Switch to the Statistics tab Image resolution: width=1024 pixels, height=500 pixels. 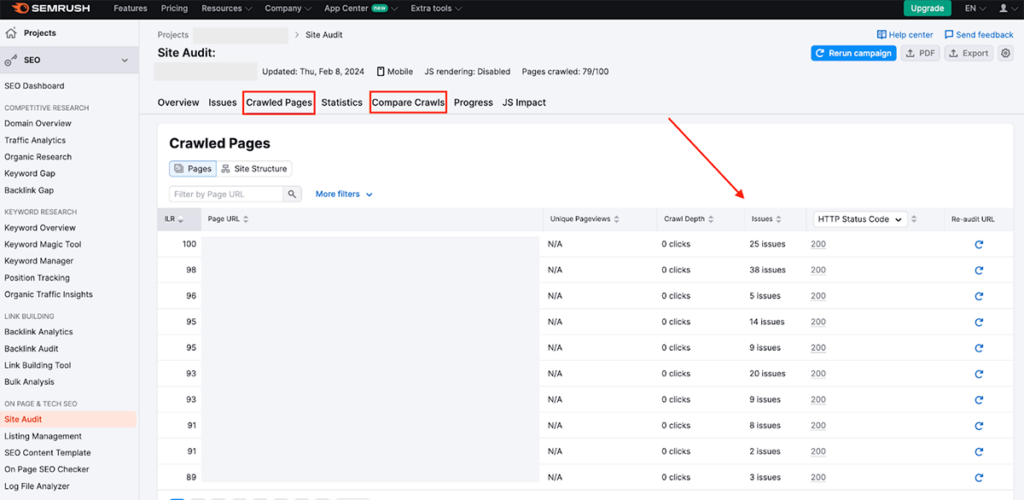click(x=341, y=102)
